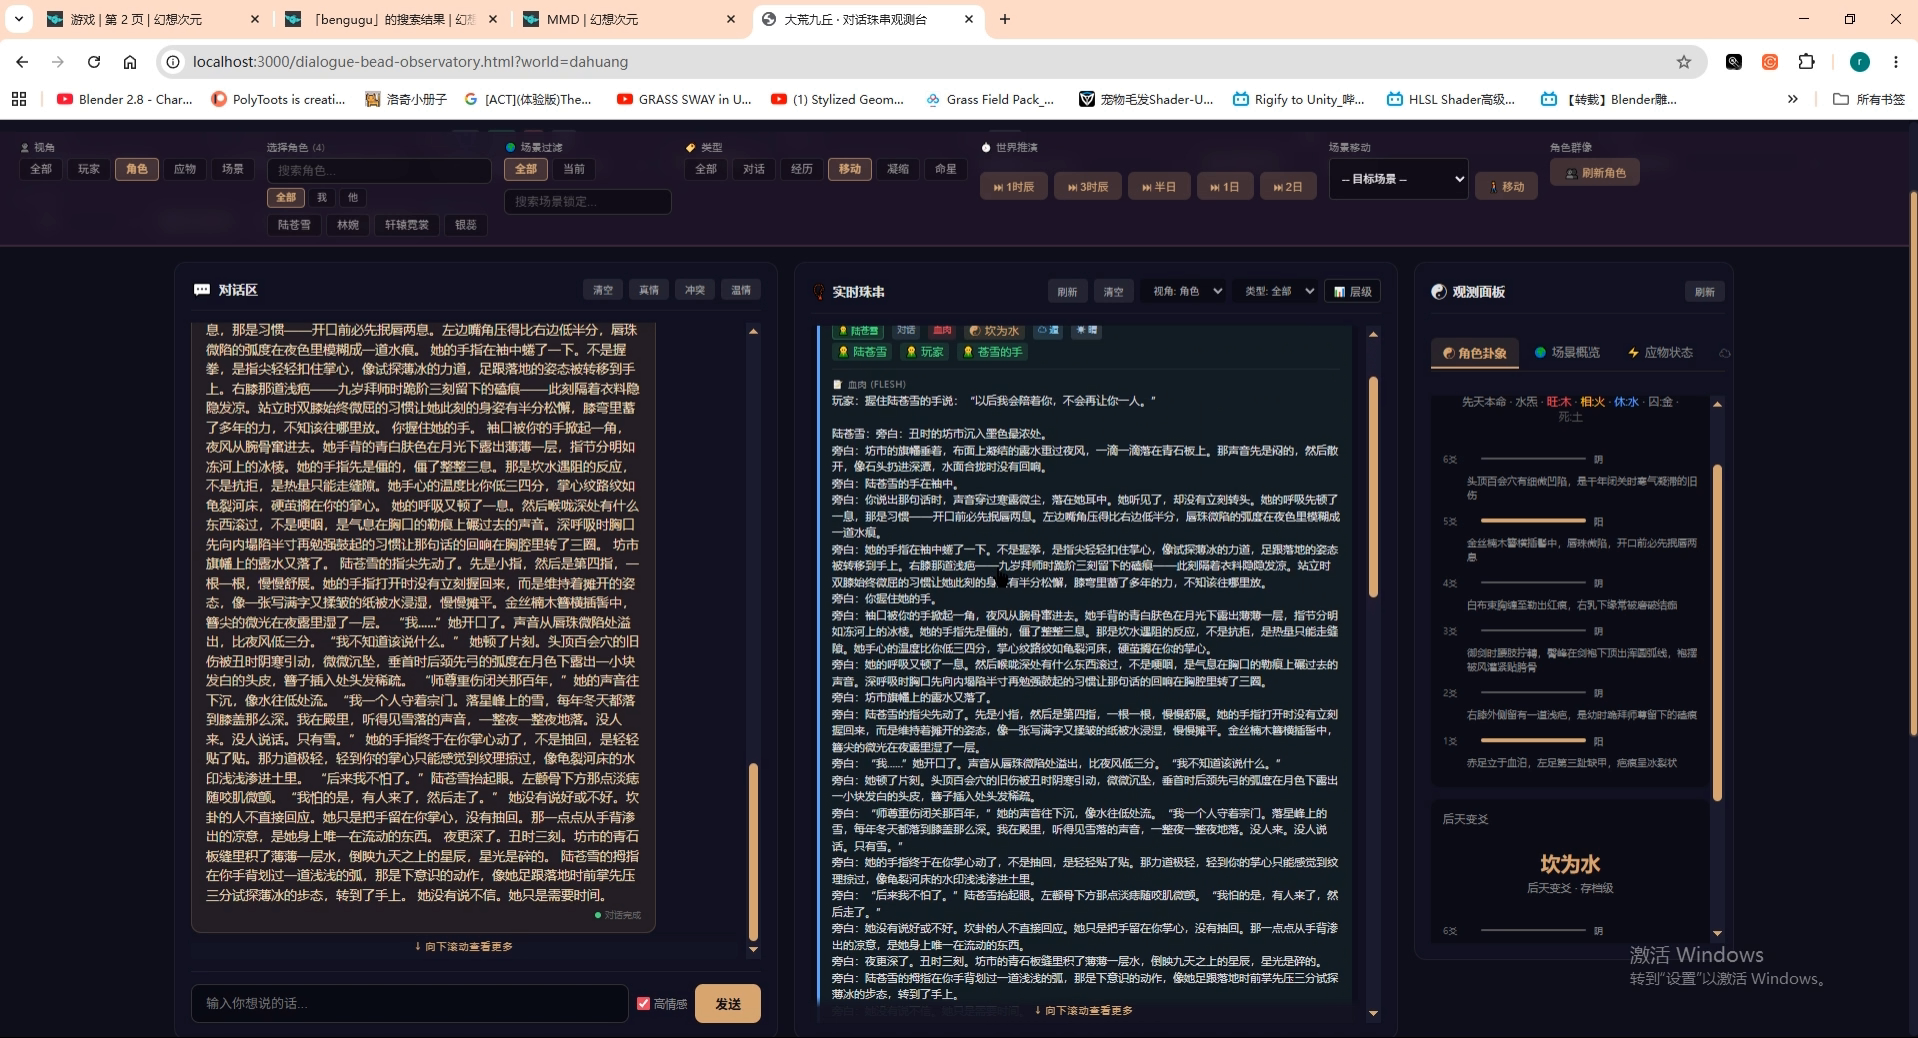This screenshot has height=1038, width=1918.
Task: Advance world by 半日
Action: [x=1159, y=187]
